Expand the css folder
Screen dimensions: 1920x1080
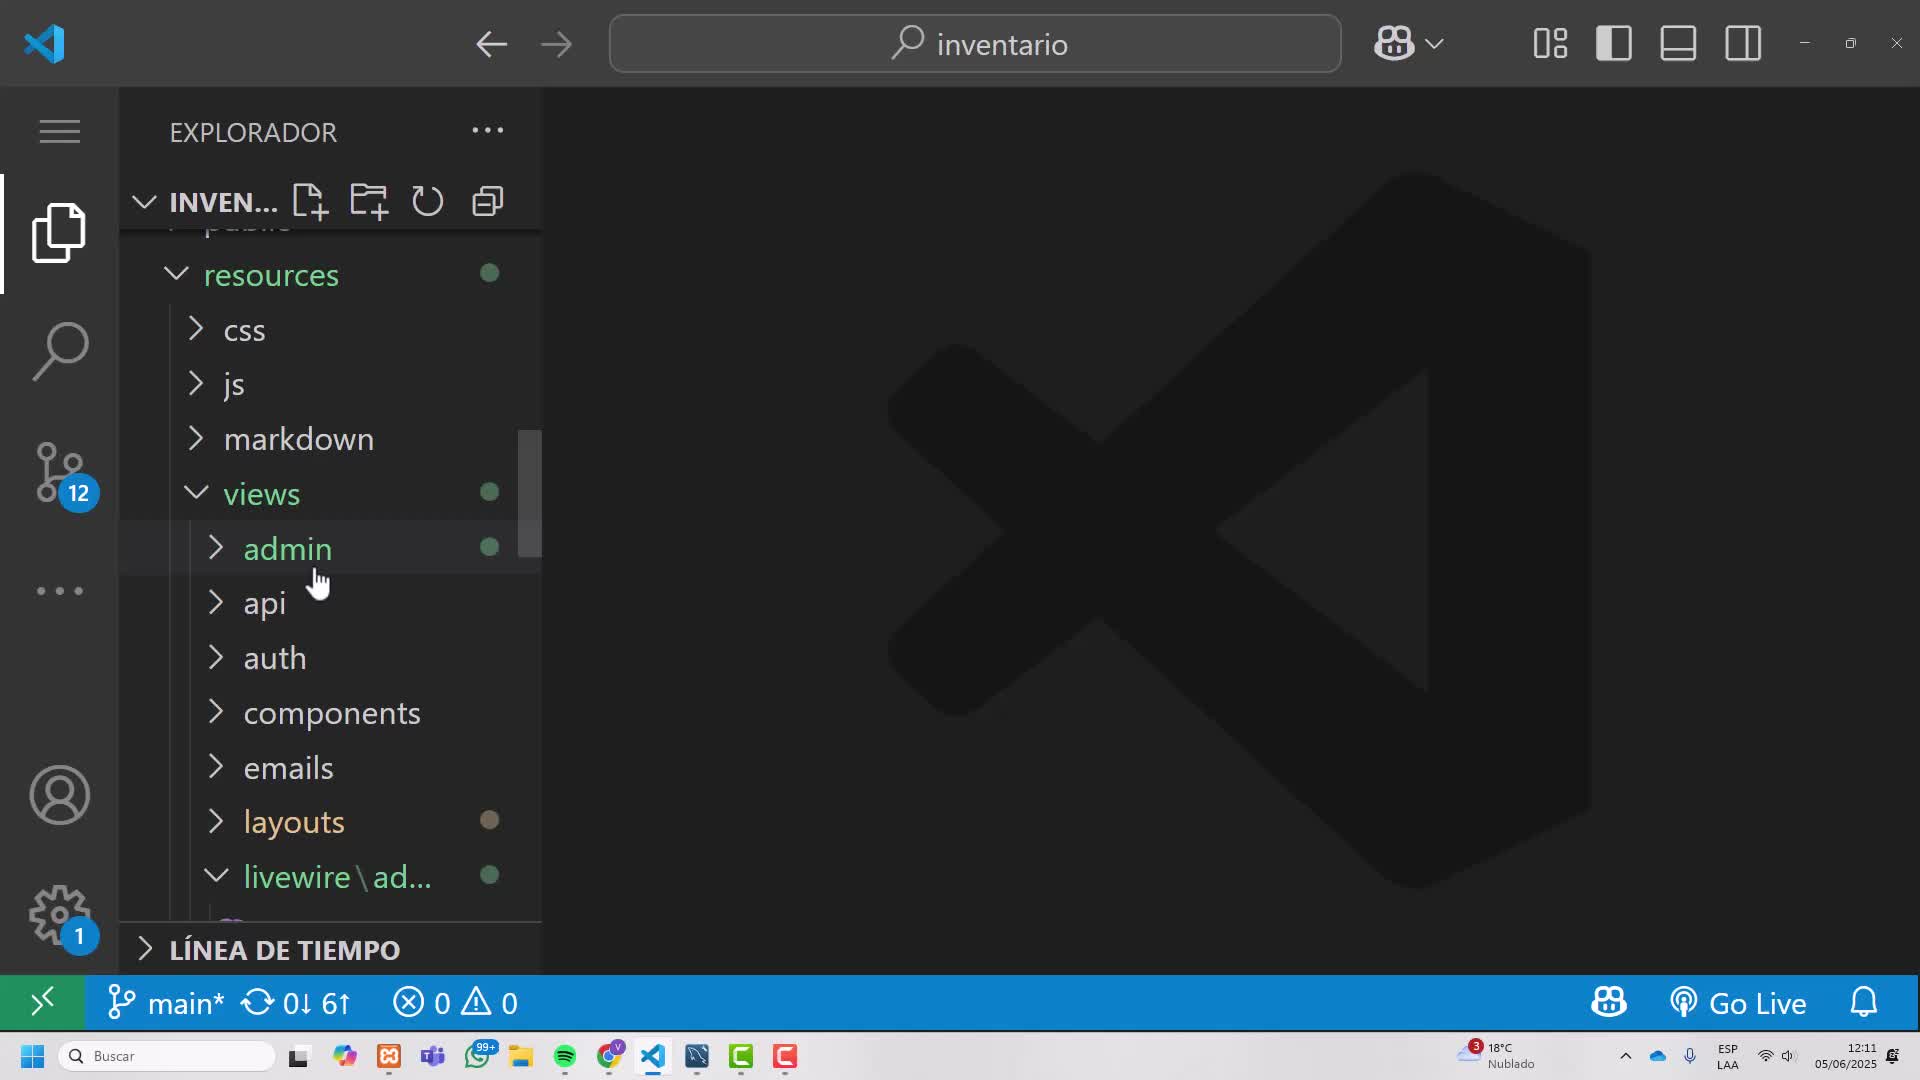tap(331, 329)
